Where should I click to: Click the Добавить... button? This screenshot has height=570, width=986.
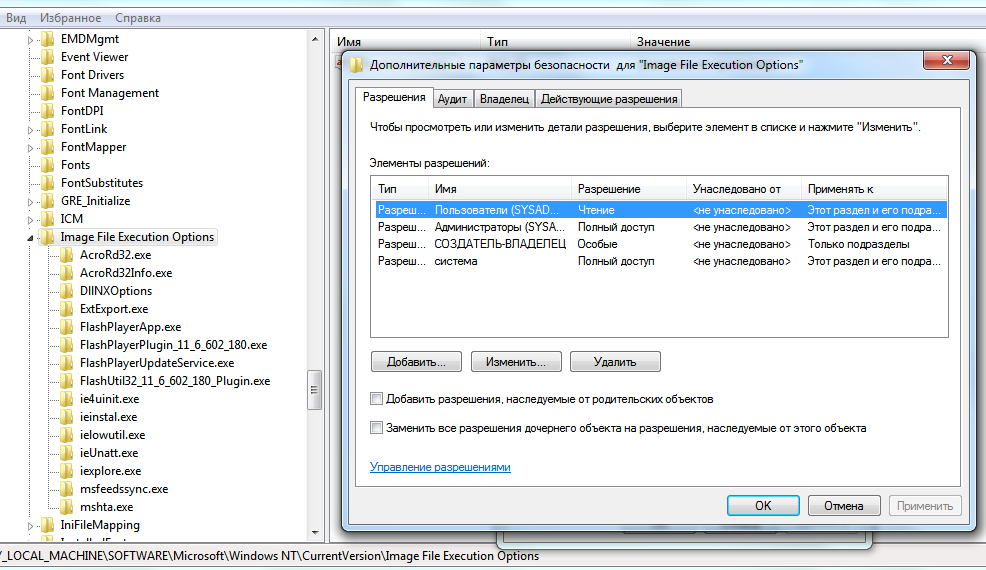tap(416, 362)
